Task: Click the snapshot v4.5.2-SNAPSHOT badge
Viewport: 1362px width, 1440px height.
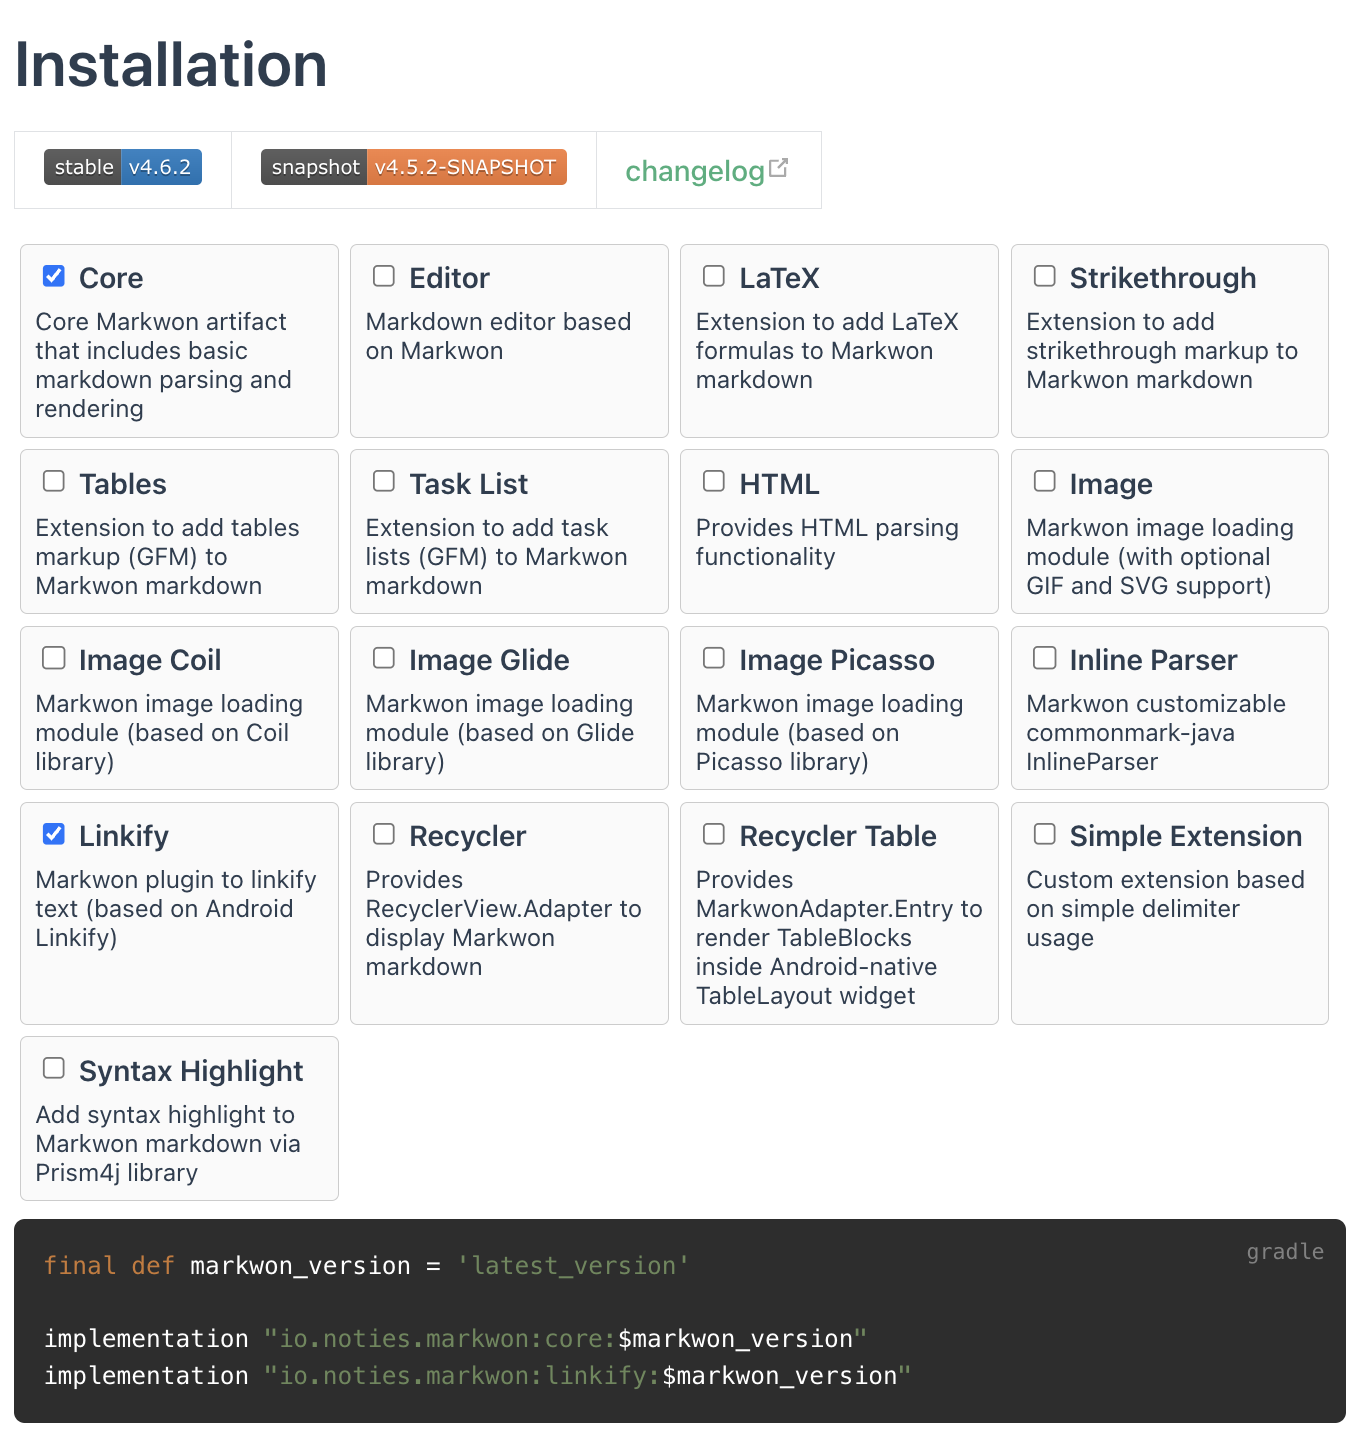Action: click(413, 167)
